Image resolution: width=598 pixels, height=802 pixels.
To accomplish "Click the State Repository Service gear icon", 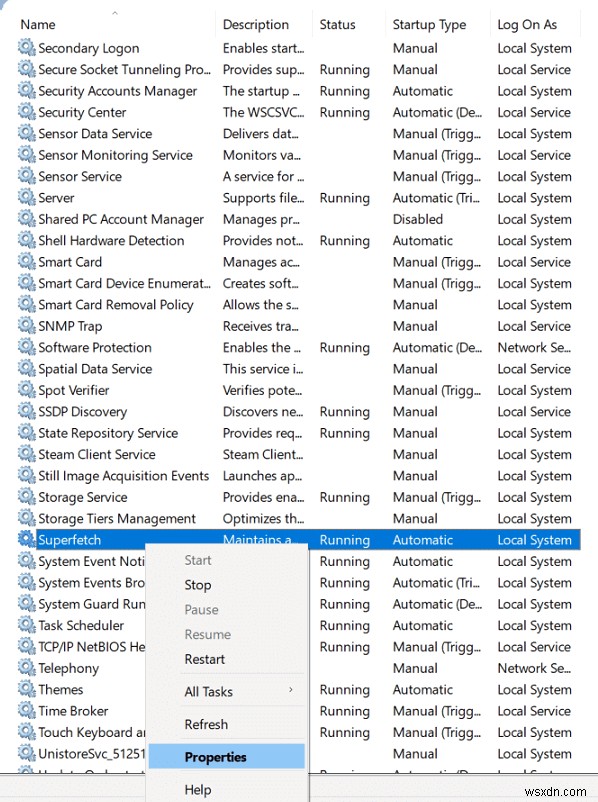I will pos(27,433).
